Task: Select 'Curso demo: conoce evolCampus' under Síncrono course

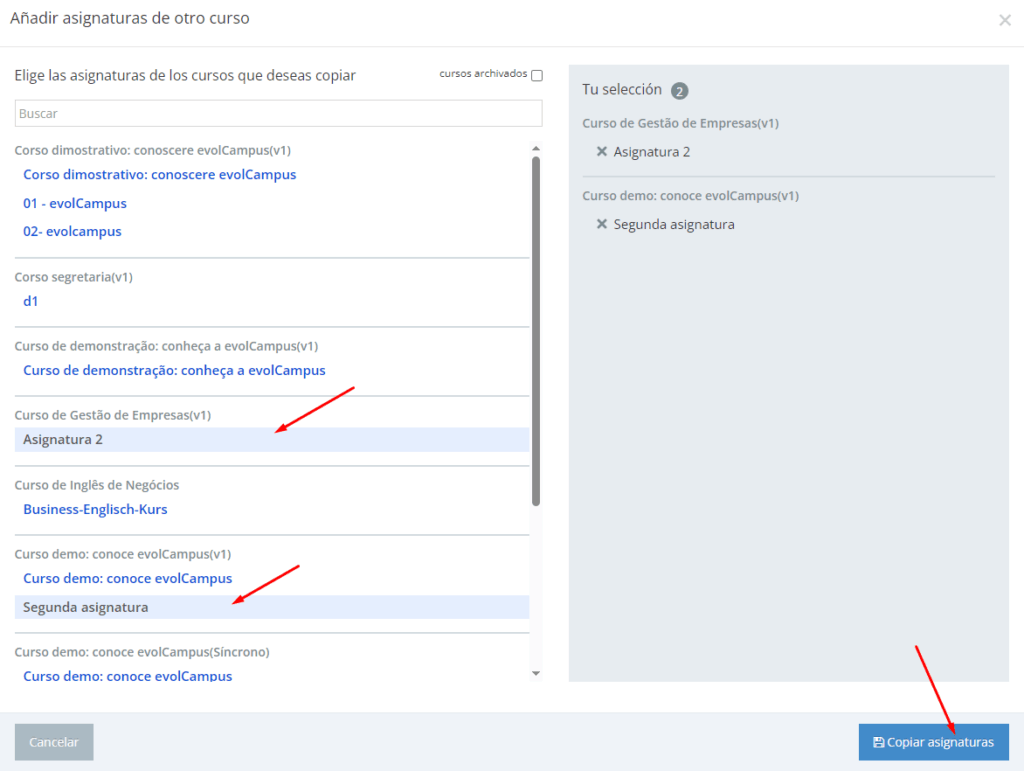Action: click(x=127, y=676)
